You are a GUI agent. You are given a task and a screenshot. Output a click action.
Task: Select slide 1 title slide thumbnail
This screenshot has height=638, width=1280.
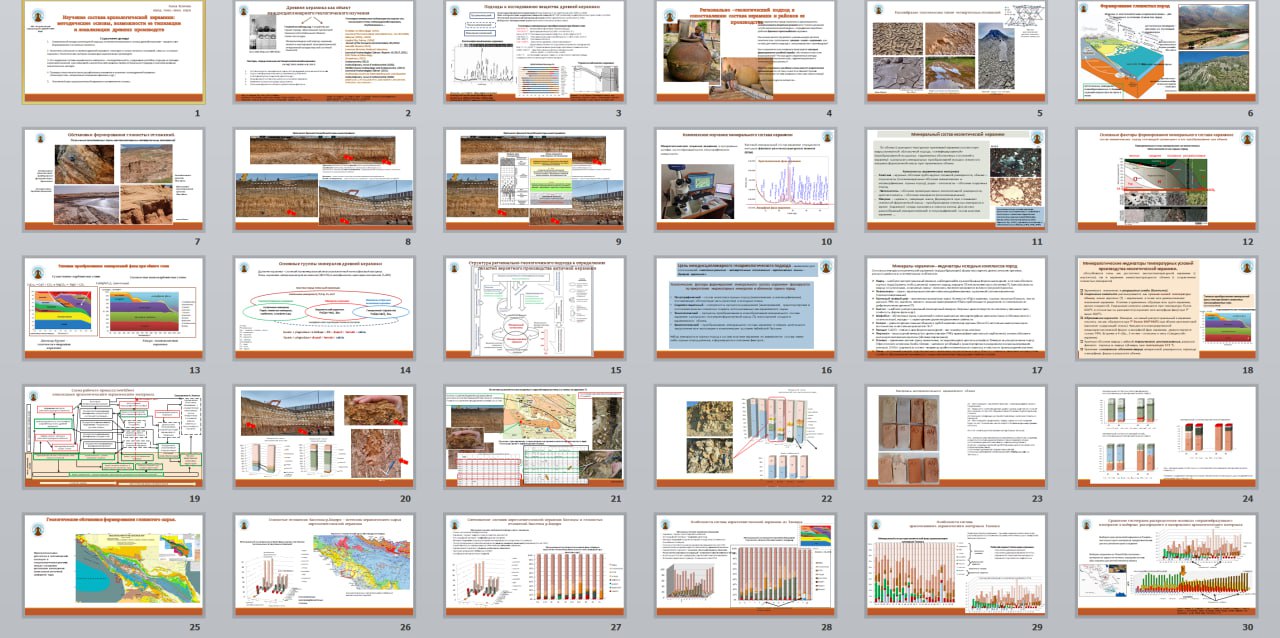point(113,52)
